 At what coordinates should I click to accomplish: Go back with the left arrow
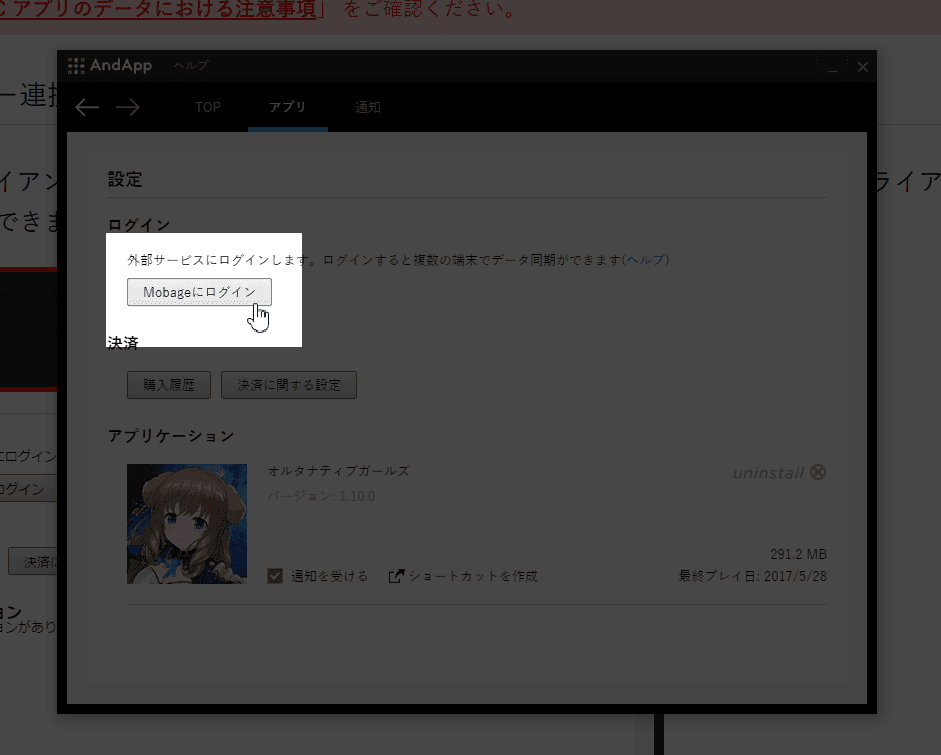[87, 108]
